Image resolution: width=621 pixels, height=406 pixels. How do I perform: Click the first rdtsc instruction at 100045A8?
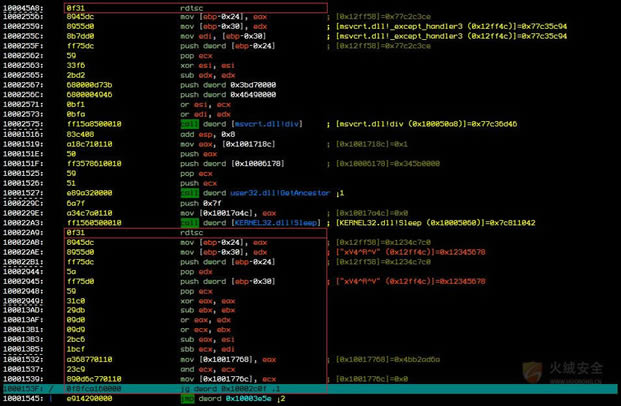click(x=191, y=7)
